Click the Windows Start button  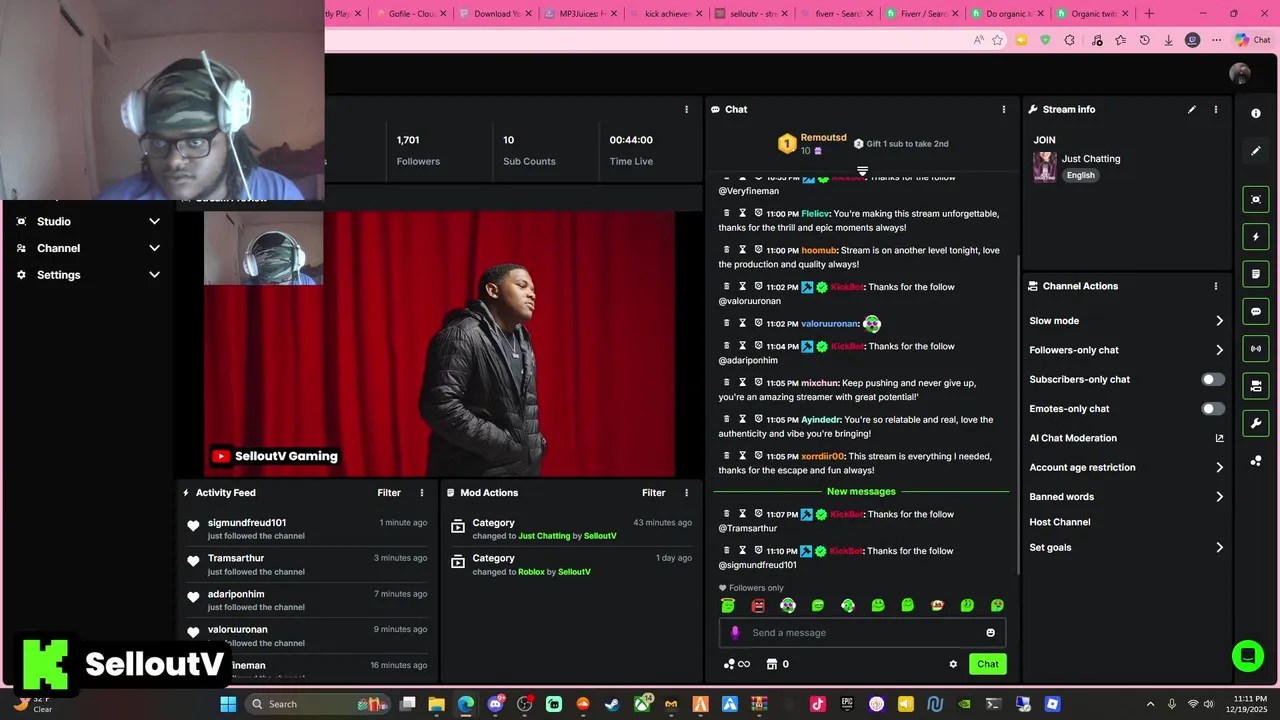click(228, 704)
